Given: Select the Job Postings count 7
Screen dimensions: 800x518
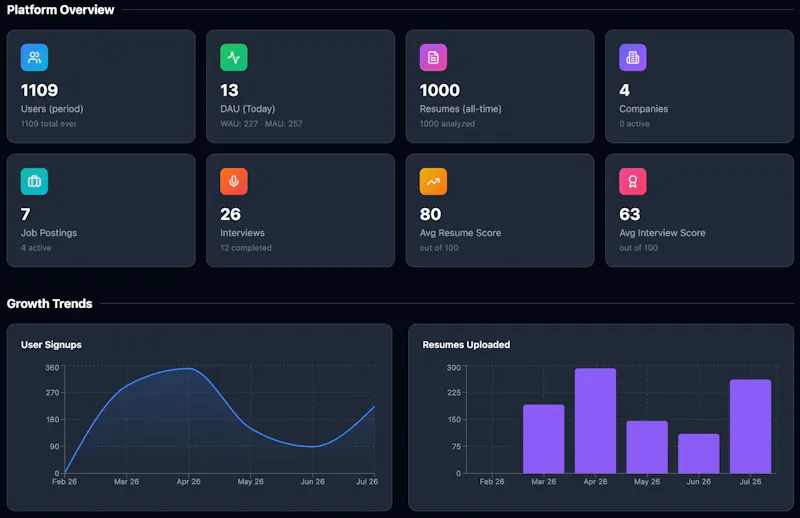Looking at the screenshot, I should tap(26, 214).
